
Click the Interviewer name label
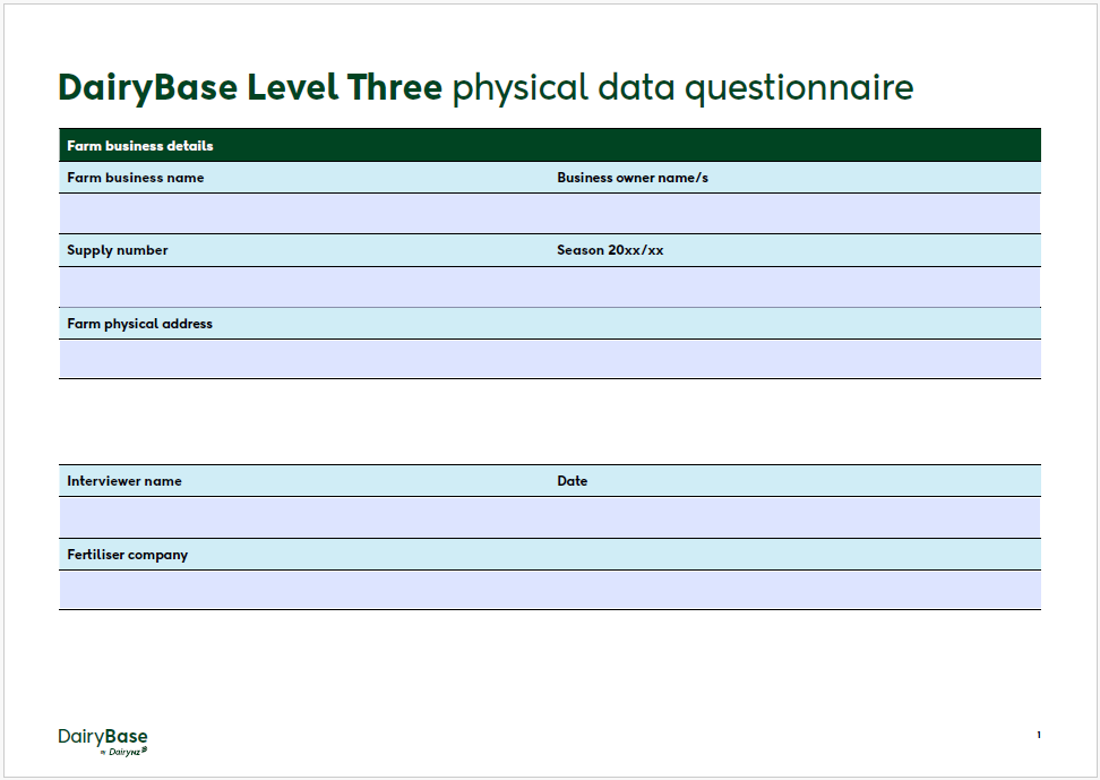pyautogui.click(x=123, y=481)
